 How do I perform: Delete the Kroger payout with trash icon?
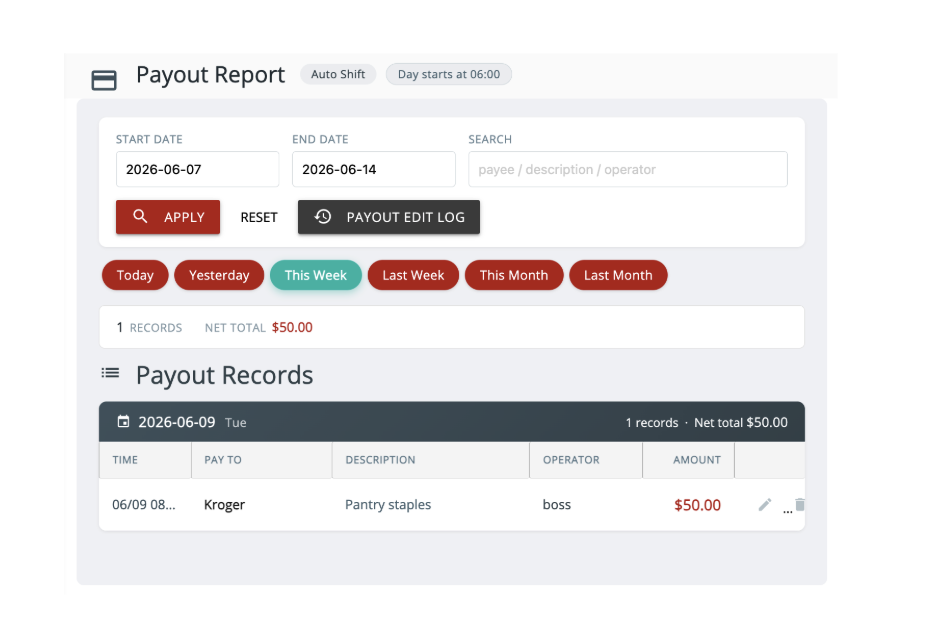[800, 505]
